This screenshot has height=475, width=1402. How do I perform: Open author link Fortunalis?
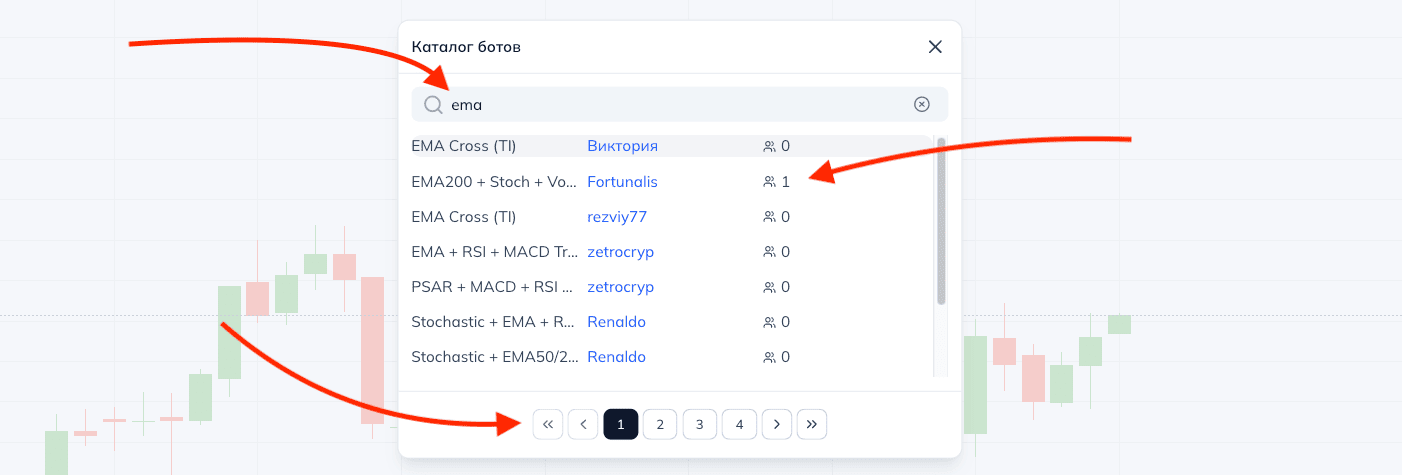622,182
